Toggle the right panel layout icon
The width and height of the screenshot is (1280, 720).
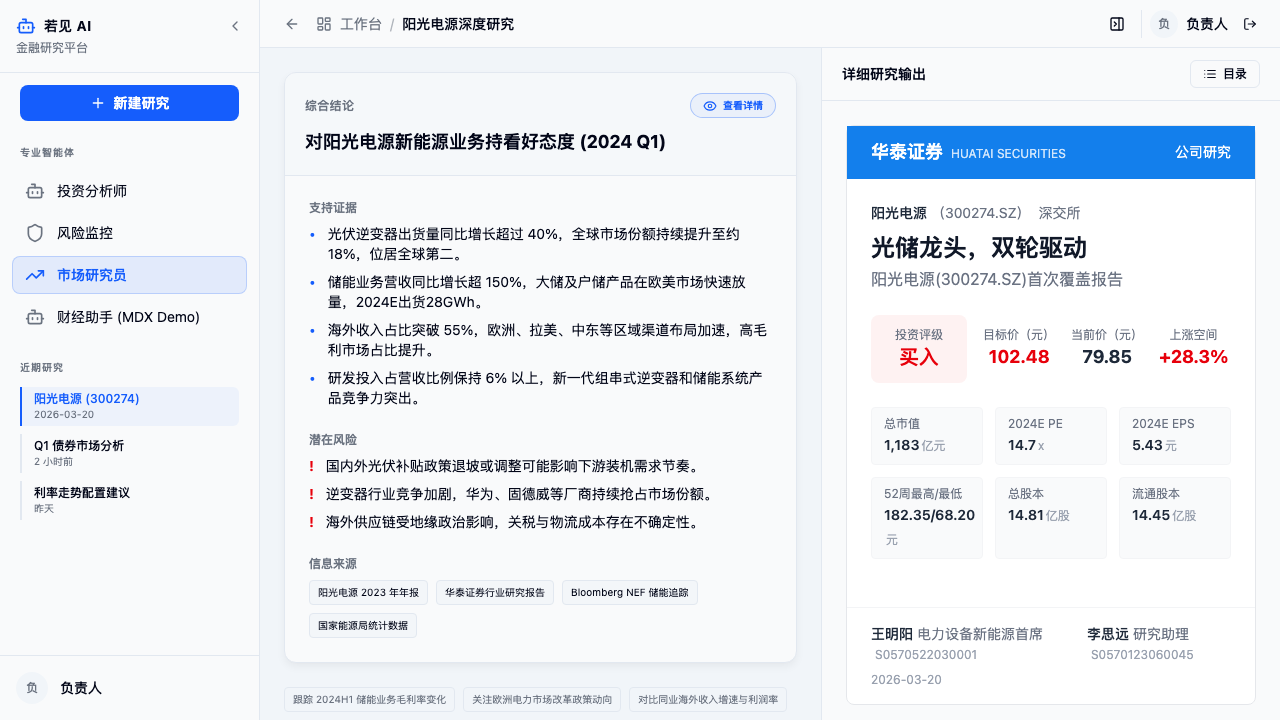pos(1117,24)
